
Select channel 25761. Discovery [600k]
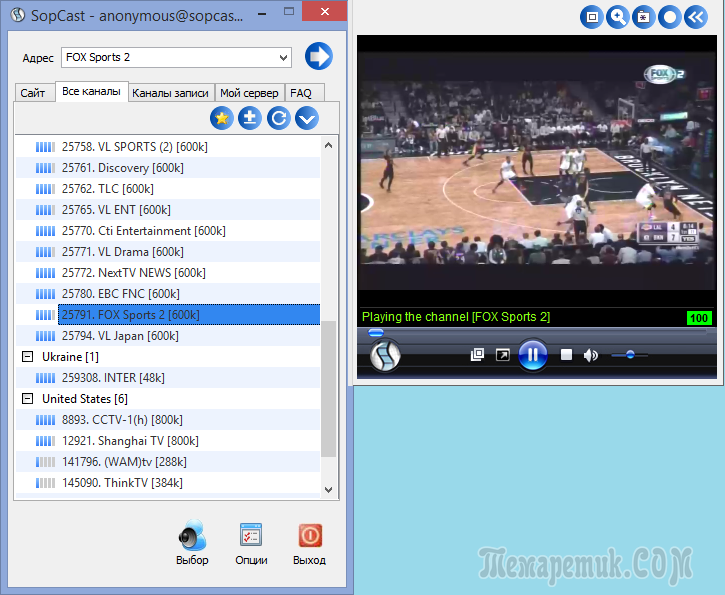point(168,167)
